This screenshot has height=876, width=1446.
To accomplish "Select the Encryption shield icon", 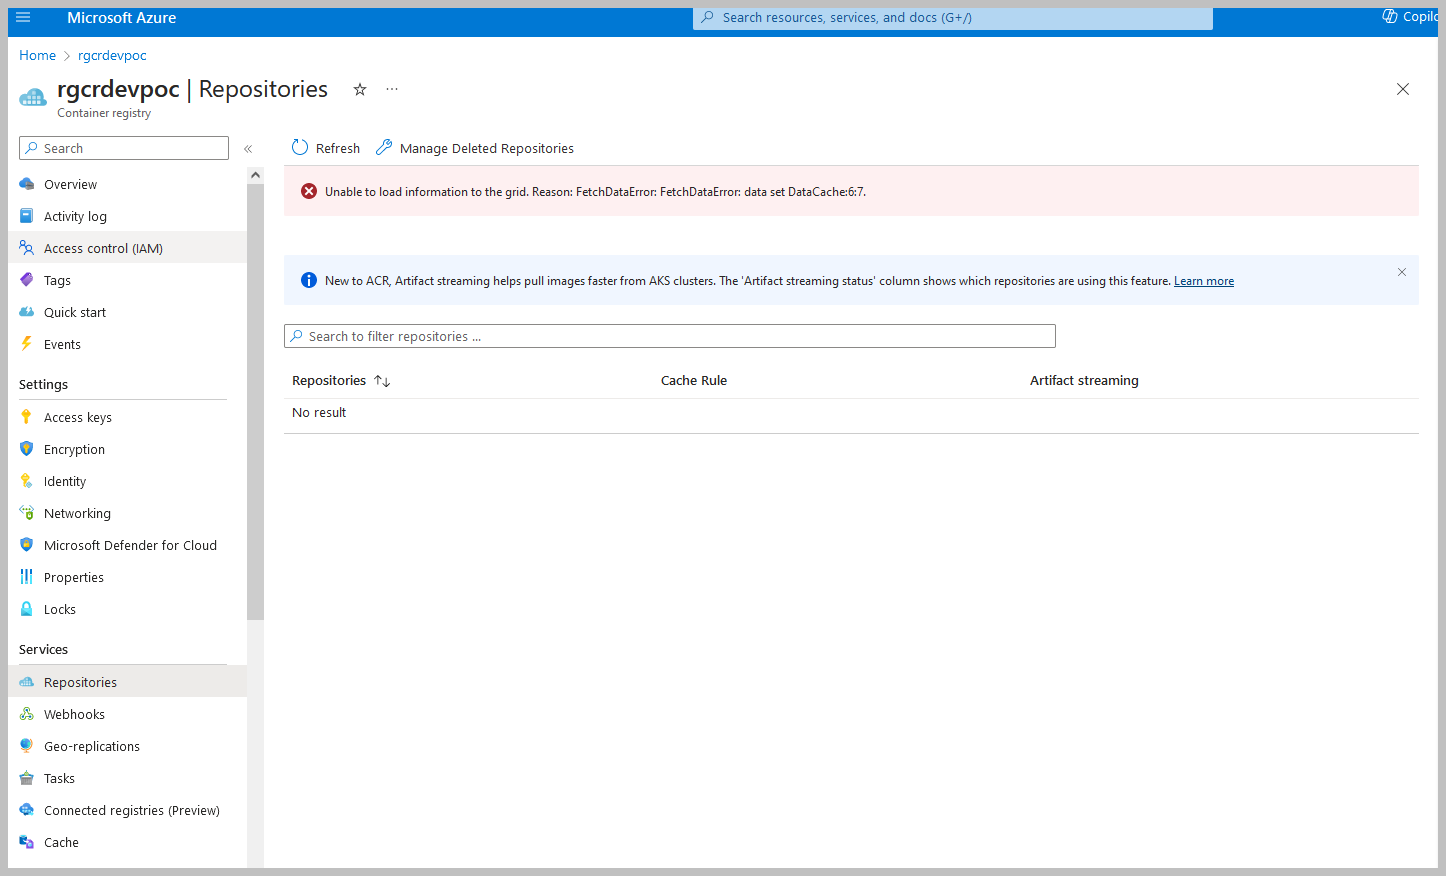I will [x=27, y=449].
